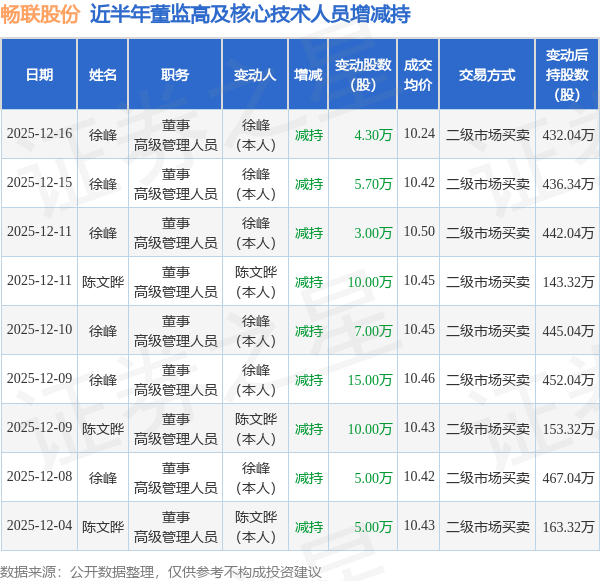
Task: Click the 职务 column header
Action: click(175, 74)
